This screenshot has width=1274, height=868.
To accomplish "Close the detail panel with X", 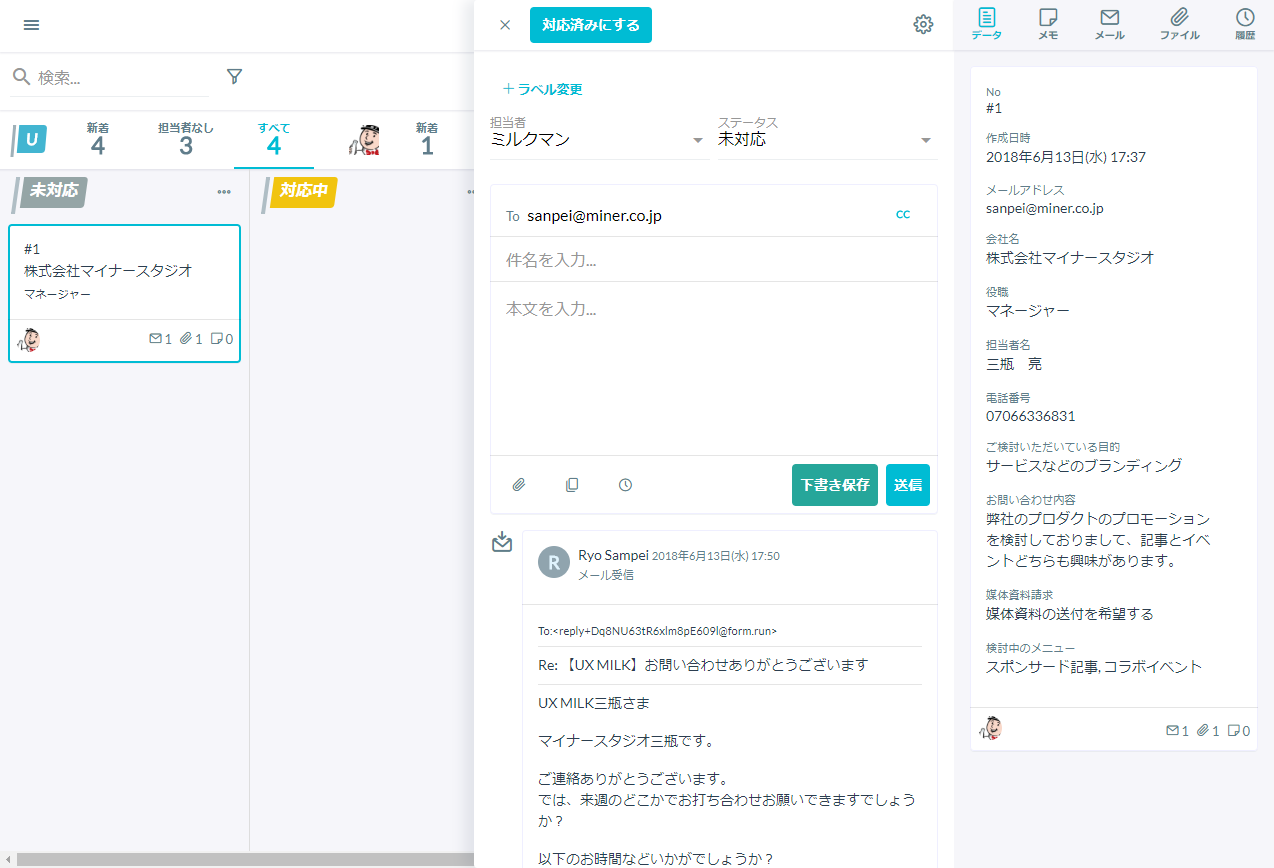I will 505,25.
